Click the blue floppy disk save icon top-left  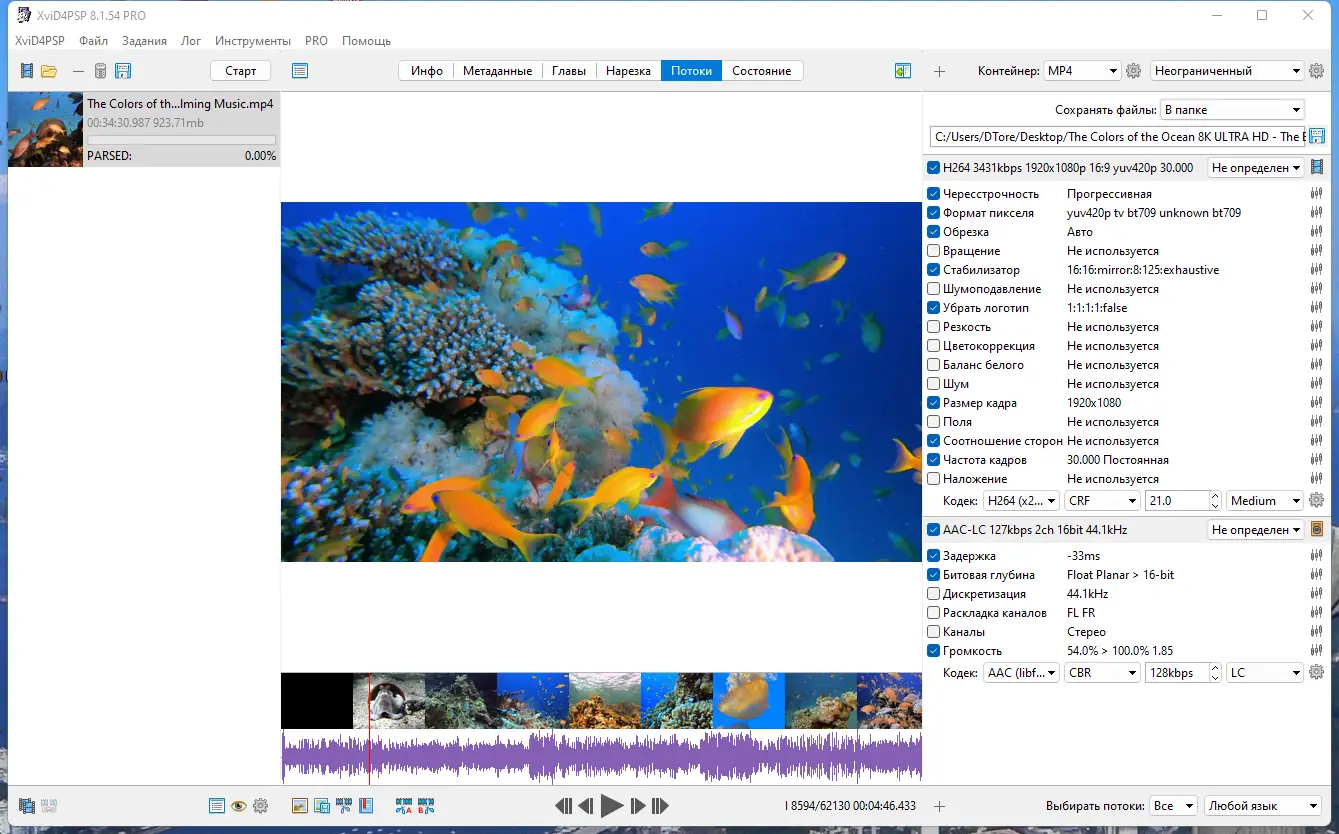pyautogui.click(x=123, y=71)
